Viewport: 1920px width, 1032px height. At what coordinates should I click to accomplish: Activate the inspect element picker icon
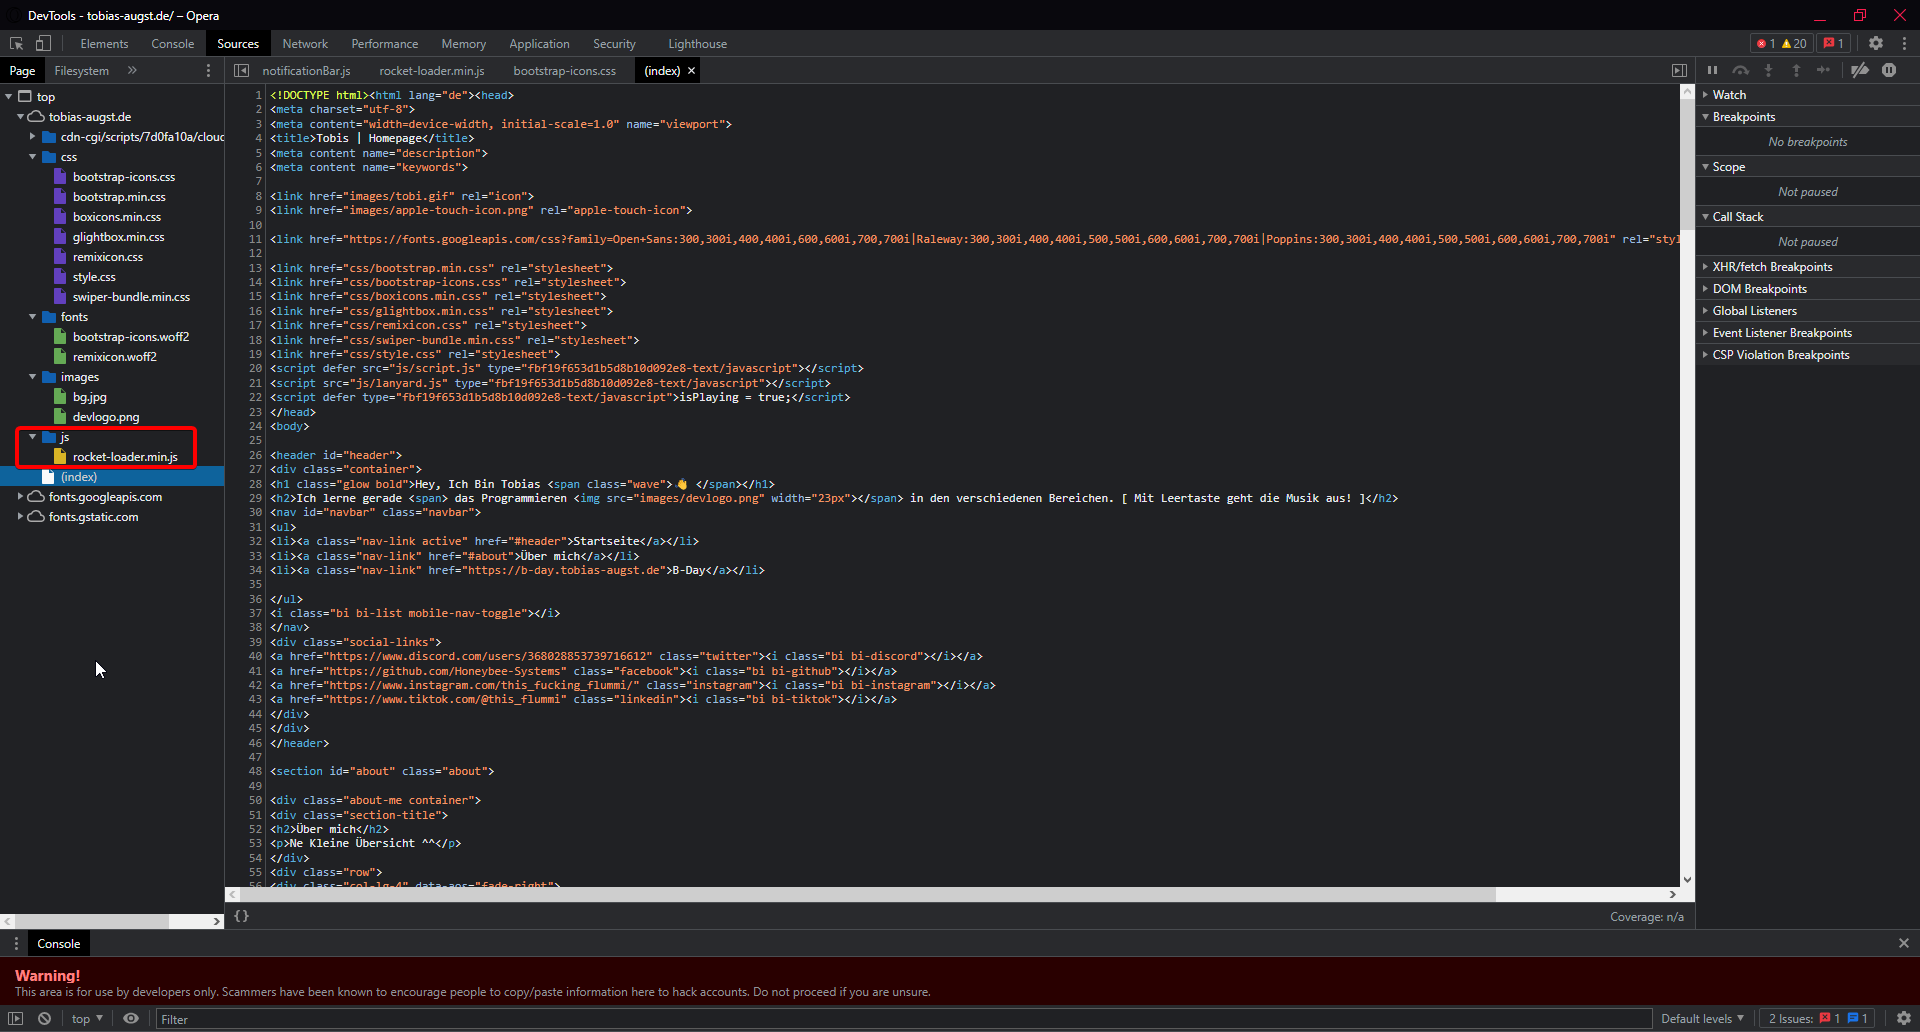[17, 43]
